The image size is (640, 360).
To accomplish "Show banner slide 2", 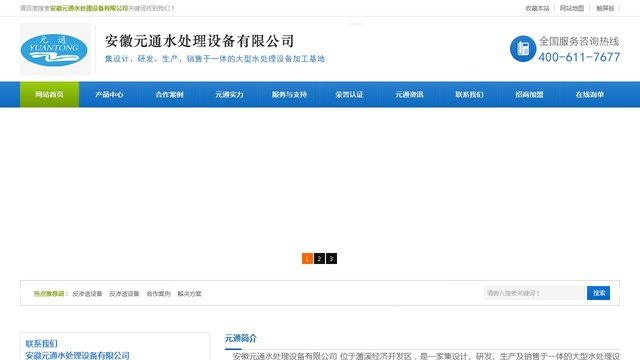I will pyautogui.click(x=319, y=258).
